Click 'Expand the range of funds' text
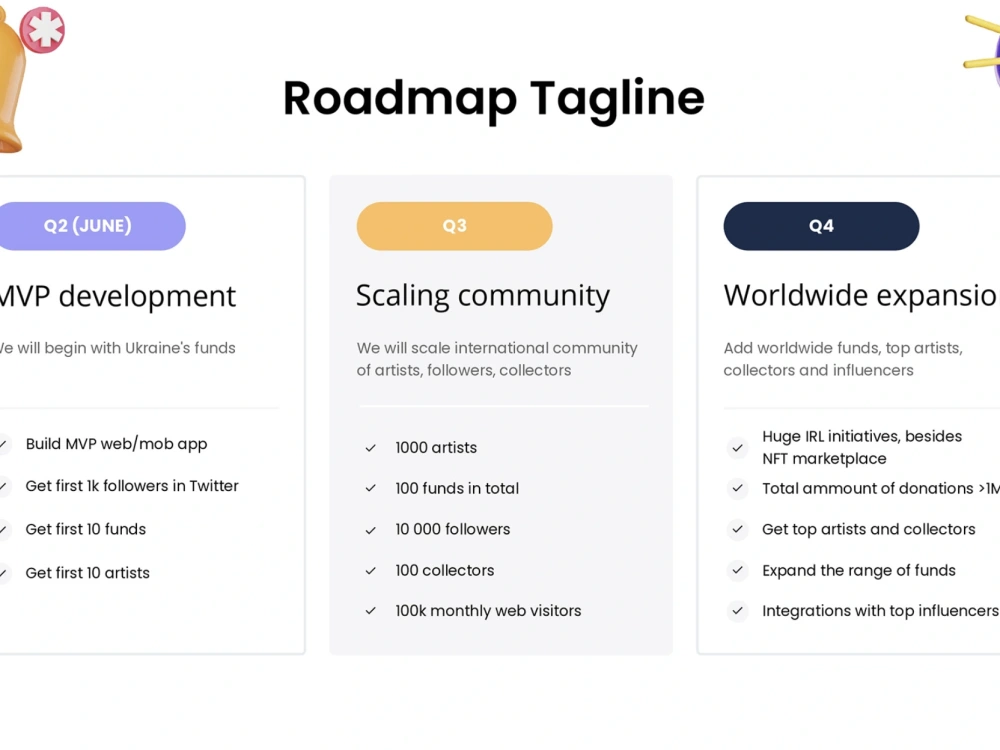The image size is (1000, 750). click(x=858, y=570)
